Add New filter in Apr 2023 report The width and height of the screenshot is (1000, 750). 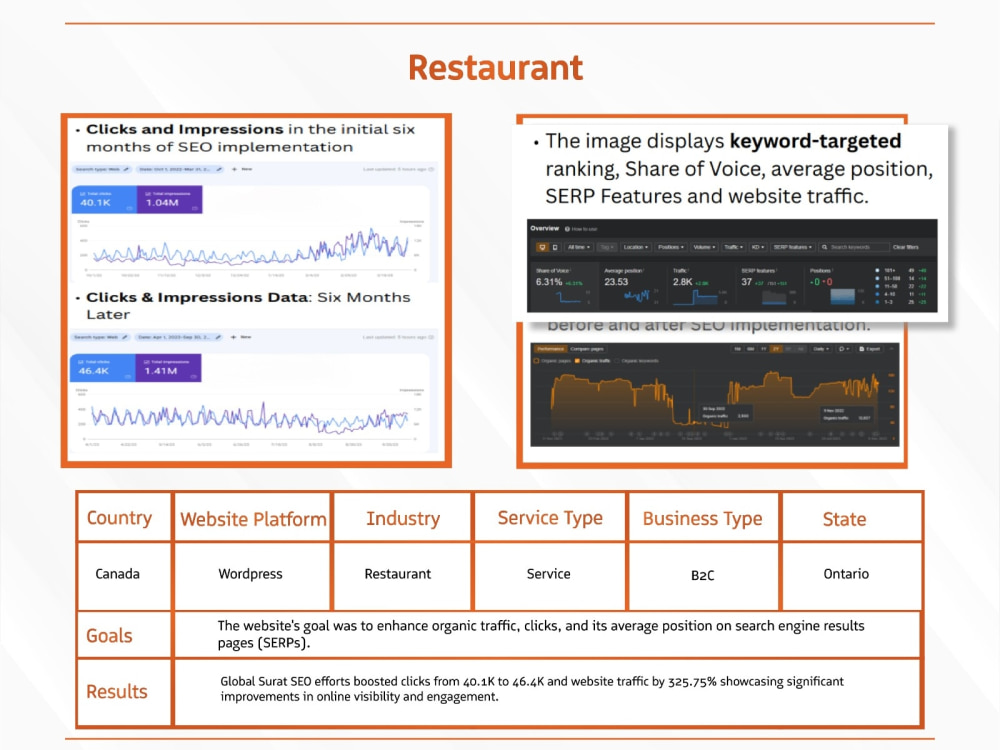tap(242, 337)
